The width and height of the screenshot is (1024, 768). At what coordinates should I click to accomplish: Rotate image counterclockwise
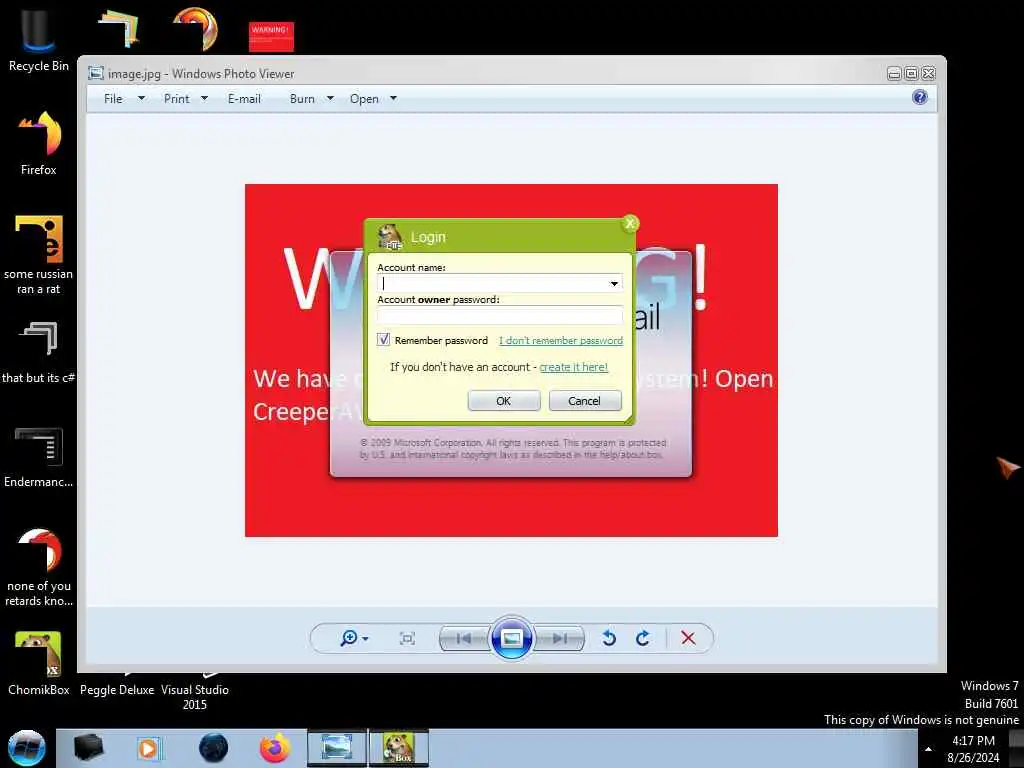point(609,638)
